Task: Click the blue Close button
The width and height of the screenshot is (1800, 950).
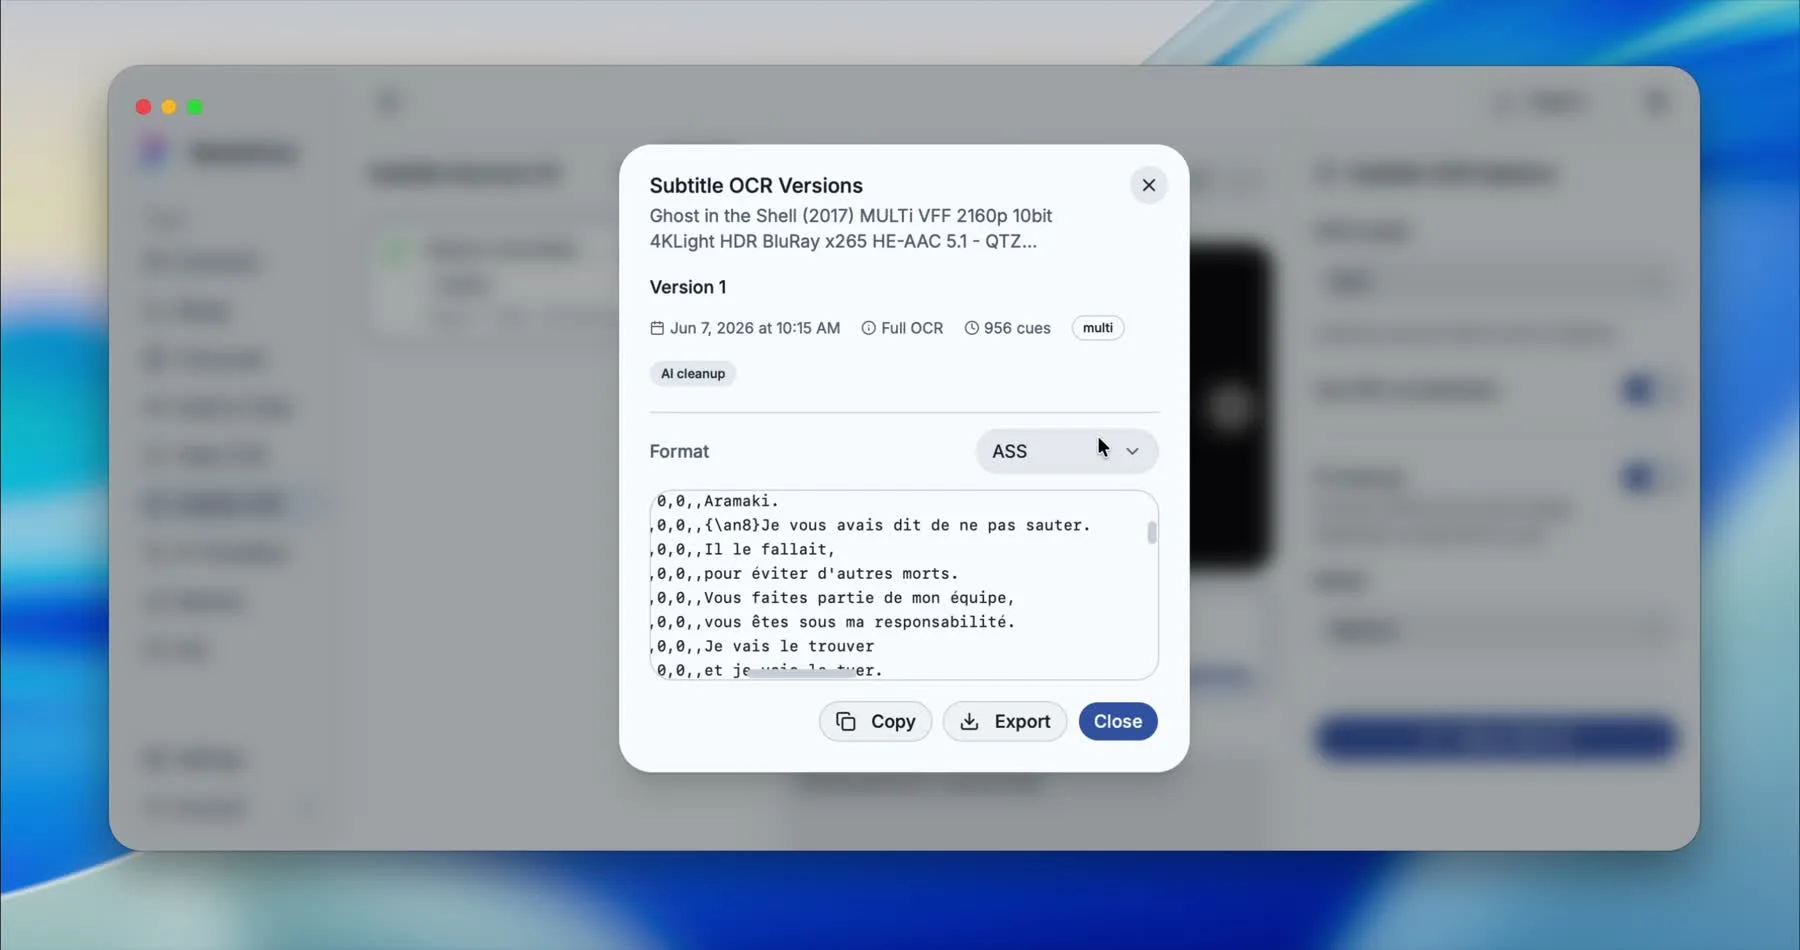Action: tap(1117, 721)
